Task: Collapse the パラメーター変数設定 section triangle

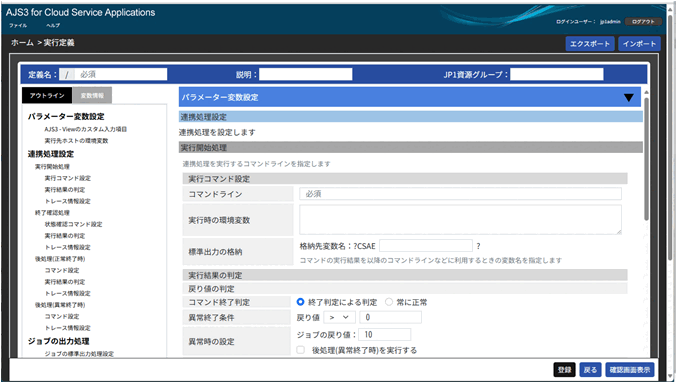Action: coord(629,98)
